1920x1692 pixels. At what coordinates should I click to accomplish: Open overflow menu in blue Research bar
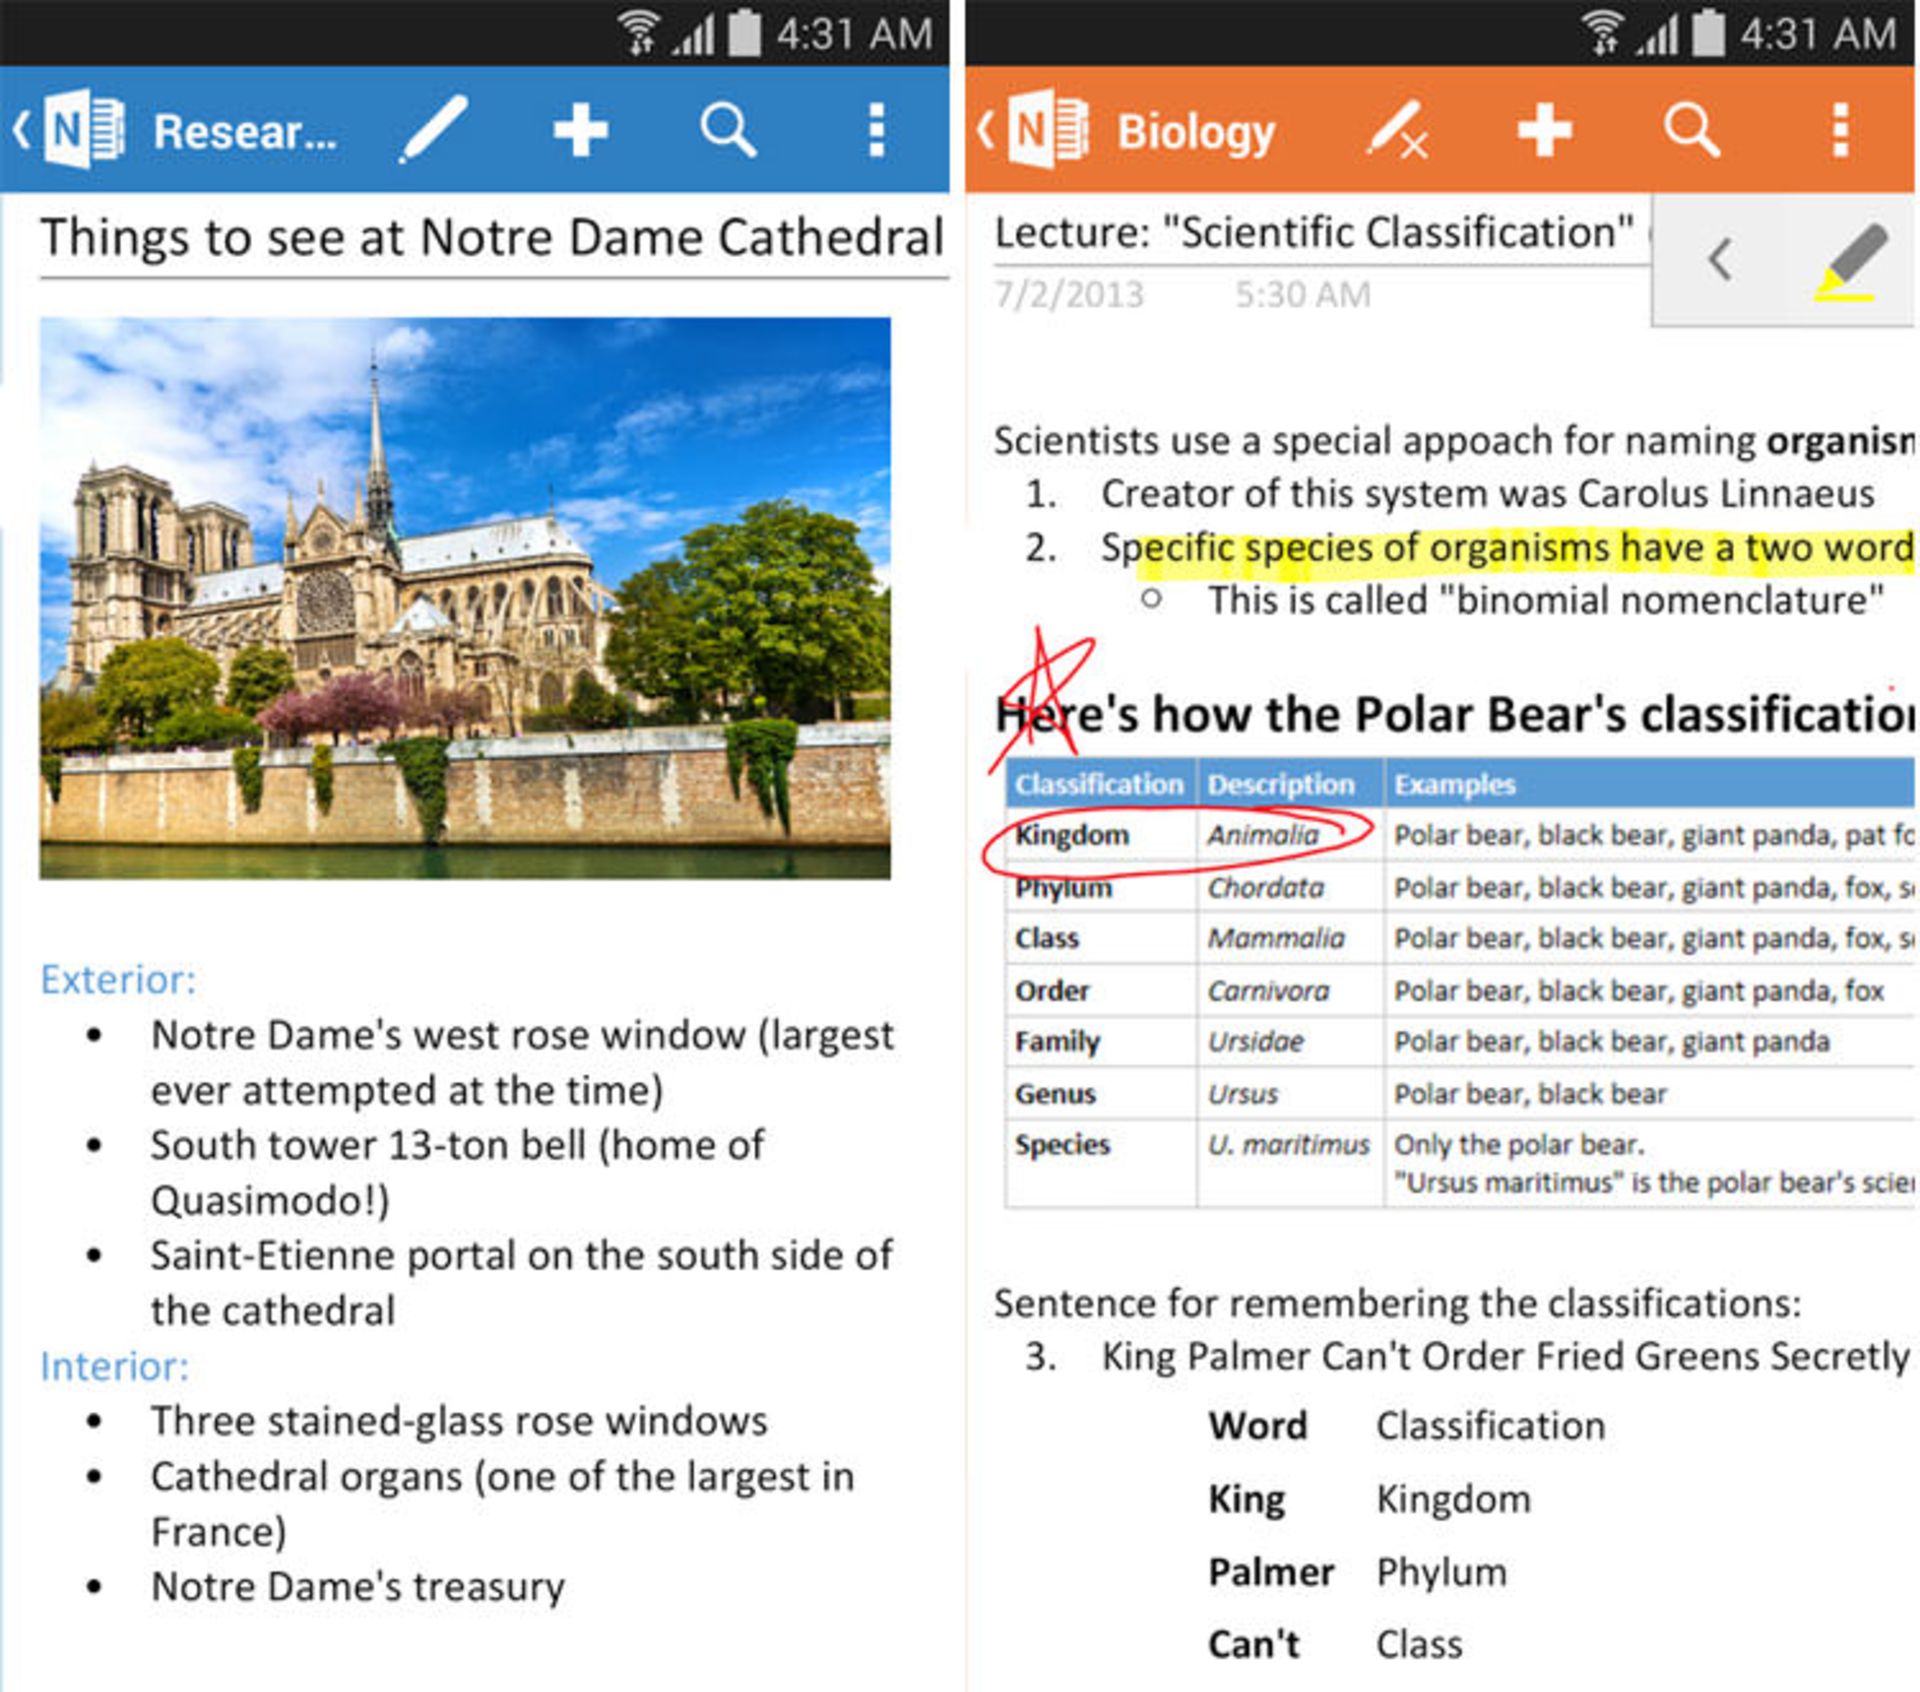click(x=876, y=130)
